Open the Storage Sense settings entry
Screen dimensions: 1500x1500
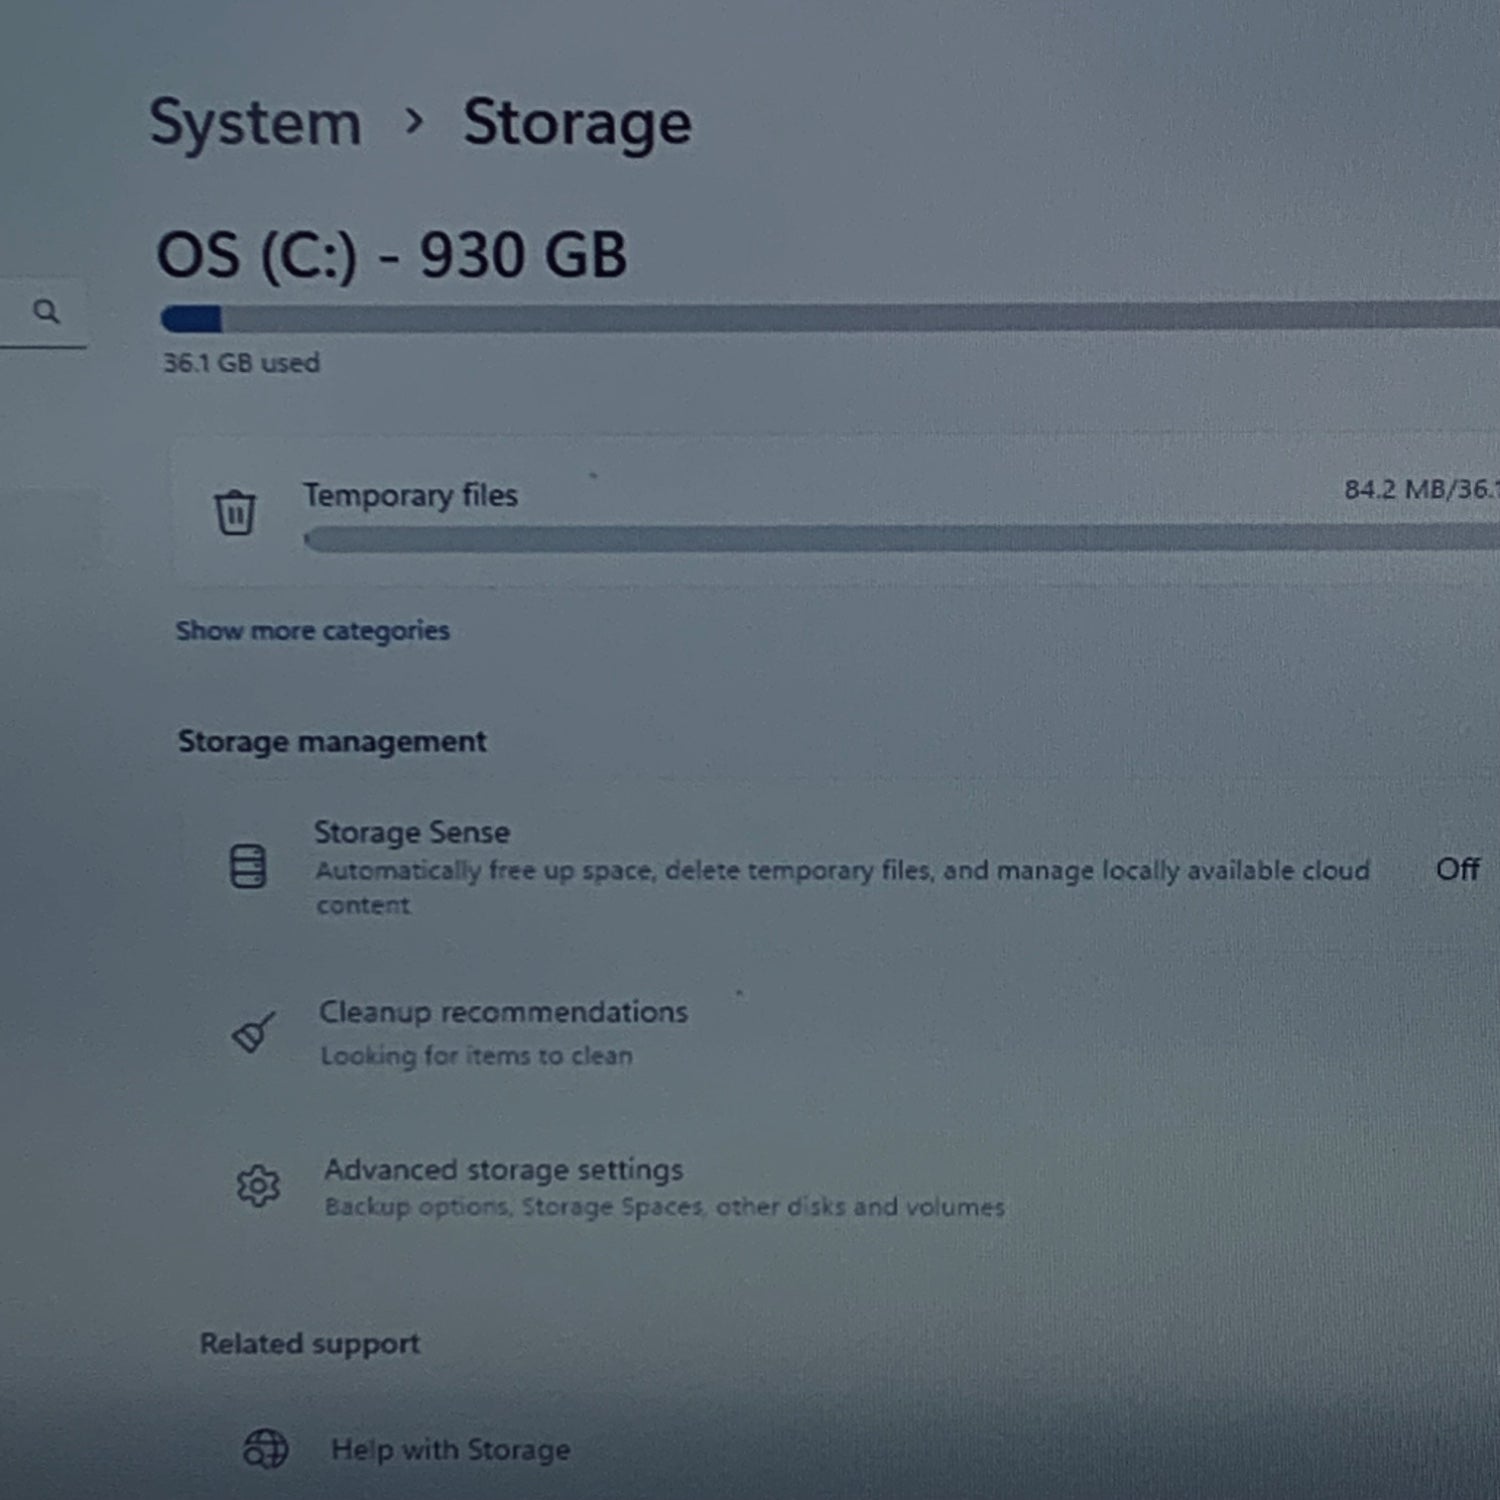(412, 832)
